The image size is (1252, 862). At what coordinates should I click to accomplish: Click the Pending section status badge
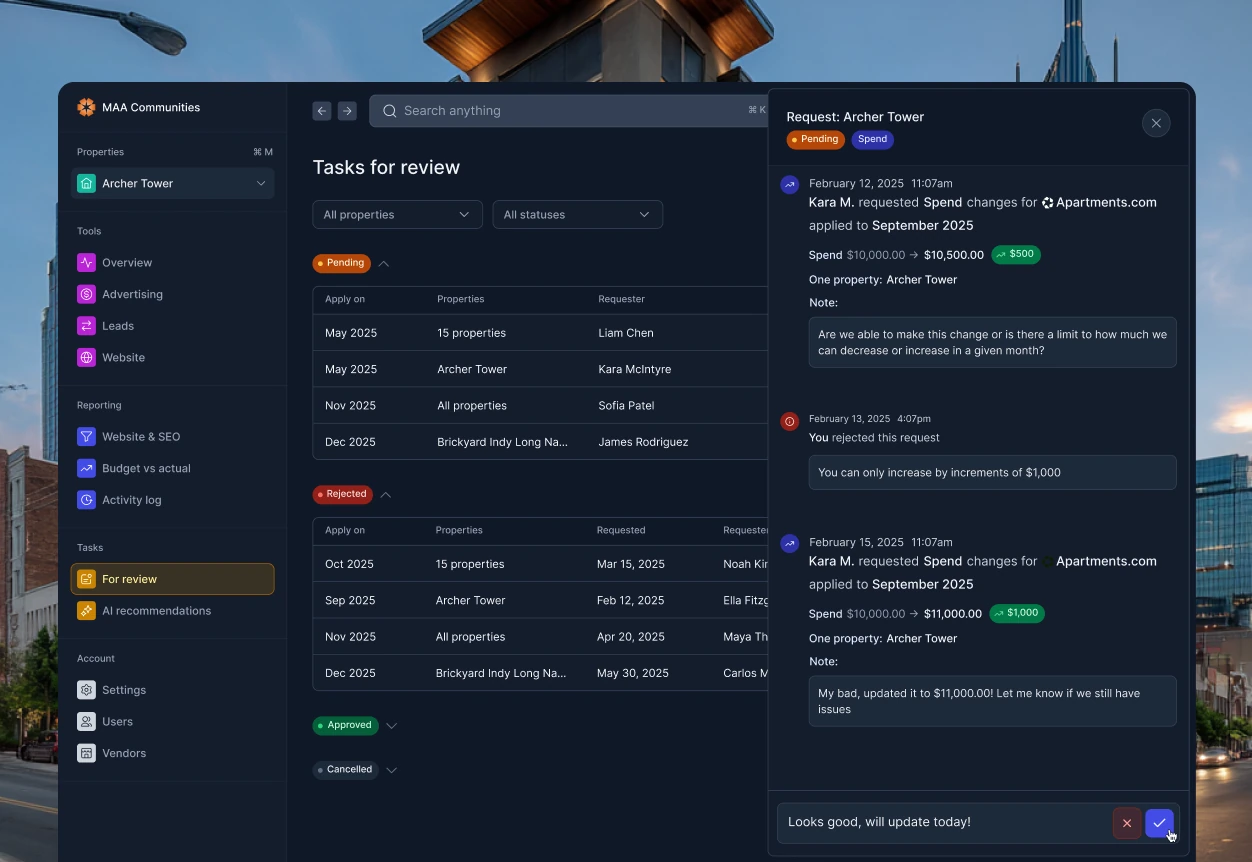point(342,264)
